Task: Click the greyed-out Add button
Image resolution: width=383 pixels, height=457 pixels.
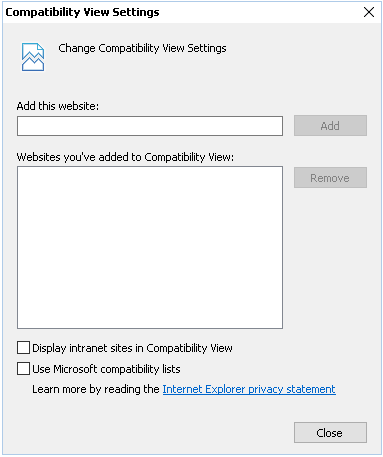Action: point(330,126)
